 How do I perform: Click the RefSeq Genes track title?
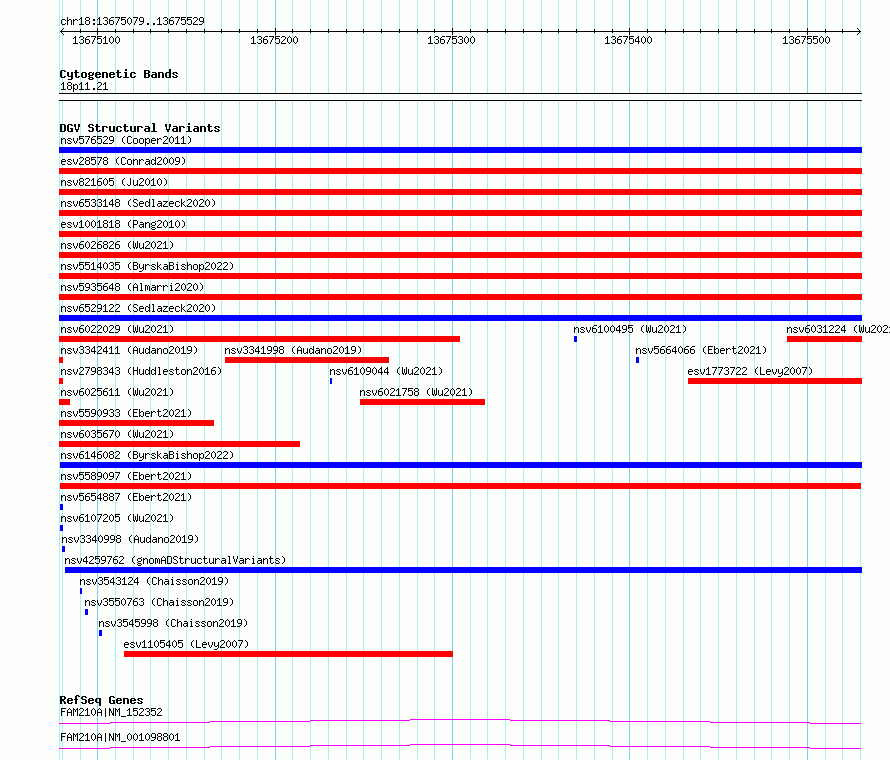101,700
